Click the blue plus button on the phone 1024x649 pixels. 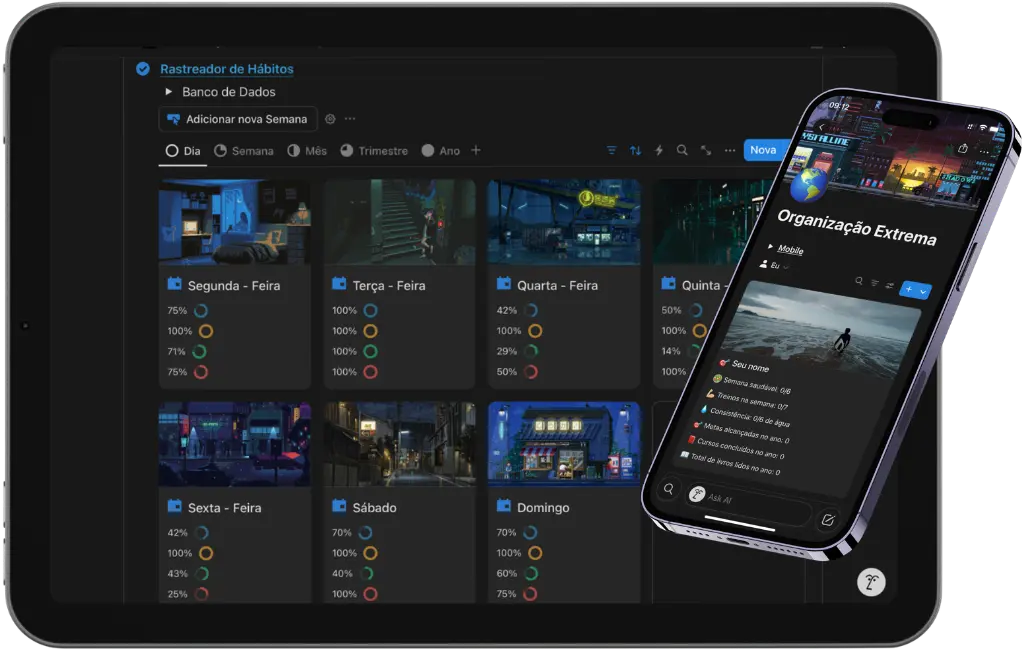(908, 289)
